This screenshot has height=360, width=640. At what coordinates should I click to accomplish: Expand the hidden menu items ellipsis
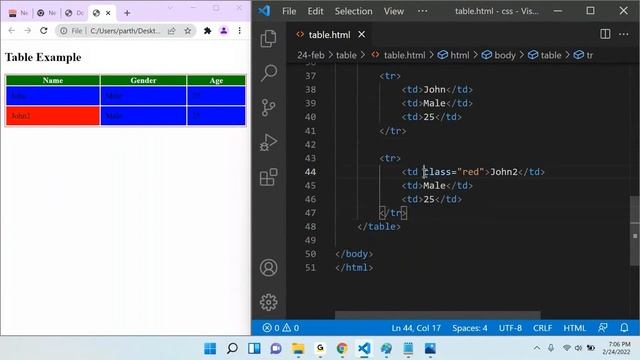[422, 11]
